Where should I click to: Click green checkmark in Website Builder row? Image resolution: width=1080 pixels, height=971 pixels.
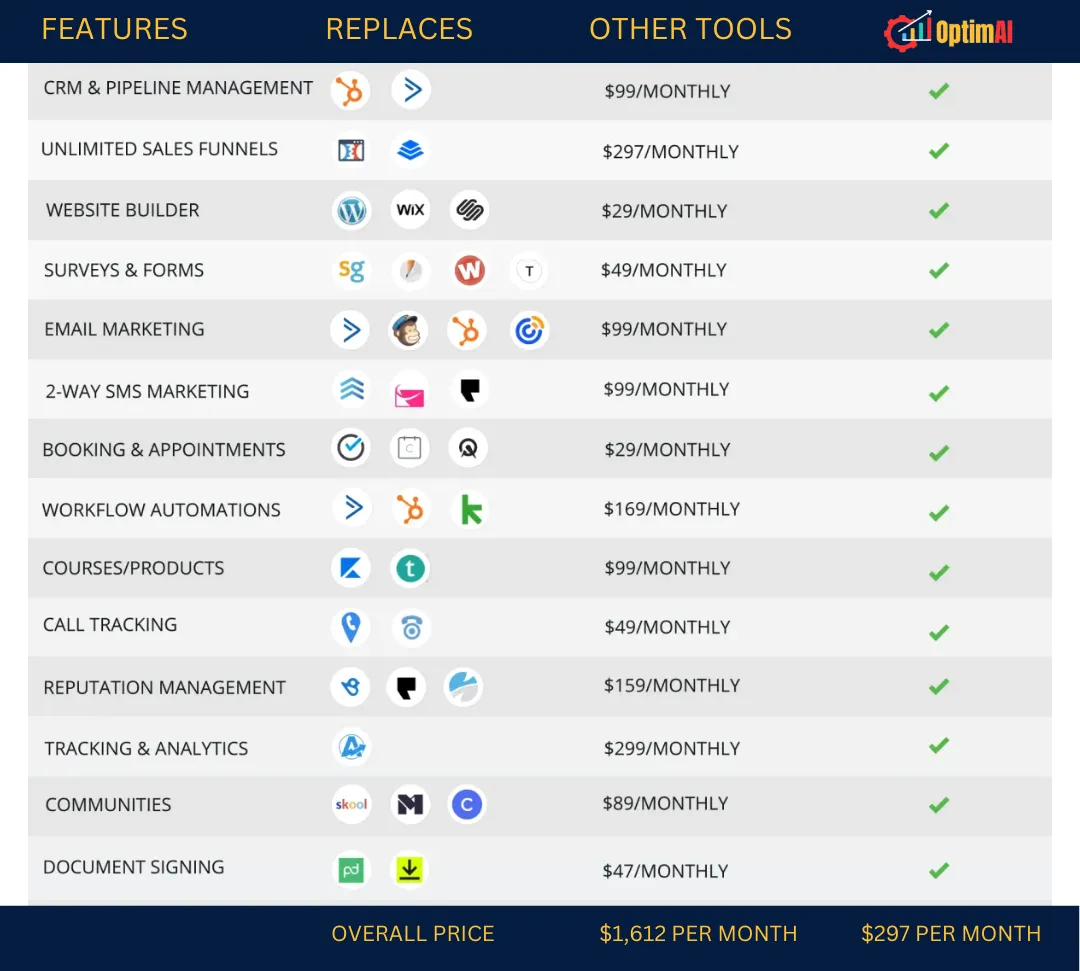pos(939,210)
